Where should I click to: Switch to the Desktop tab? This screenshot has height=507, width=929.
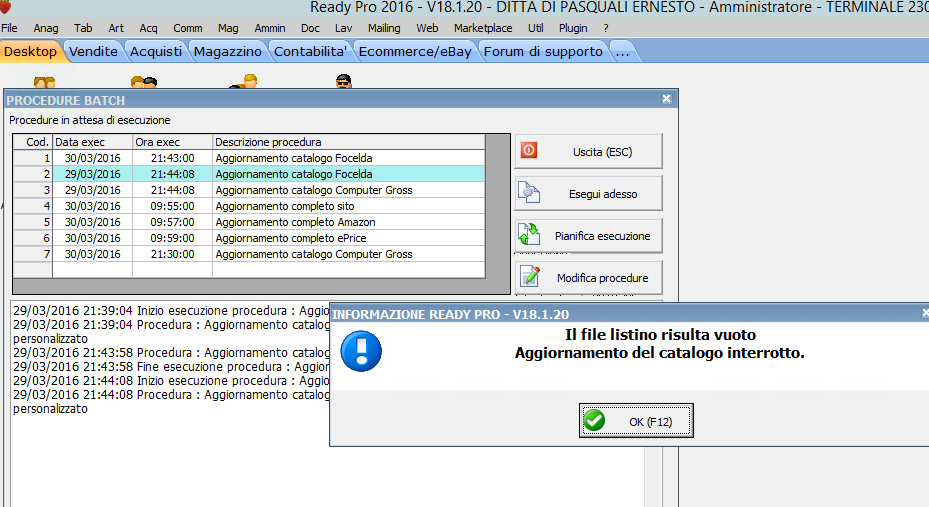(x=30, y=52)
